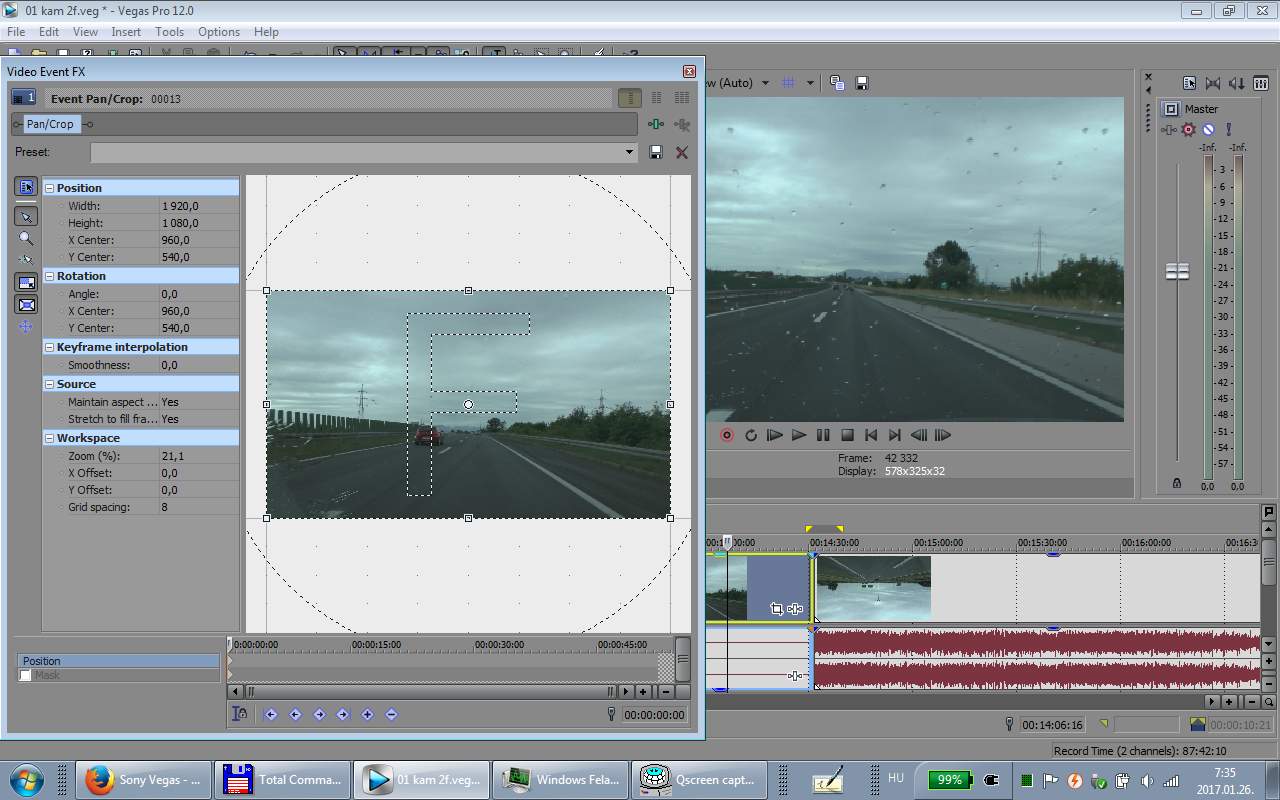1280x800 pixels.
Task: Go to First Keyframe button
Action: pyautogui.click(x=271, y=714)
